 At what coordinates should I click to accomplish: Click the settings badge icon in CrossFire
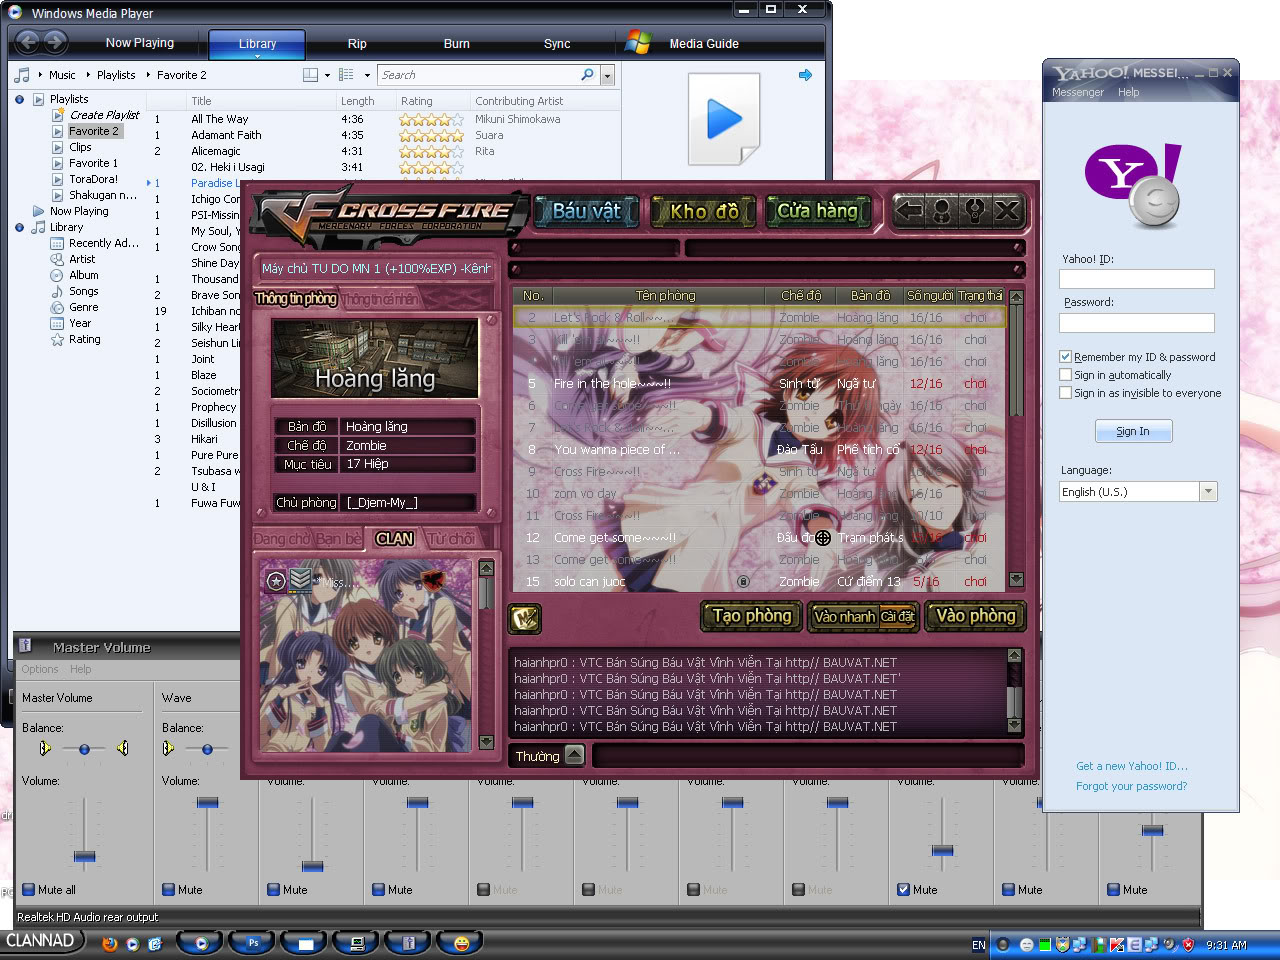click(x=975, y=210)
